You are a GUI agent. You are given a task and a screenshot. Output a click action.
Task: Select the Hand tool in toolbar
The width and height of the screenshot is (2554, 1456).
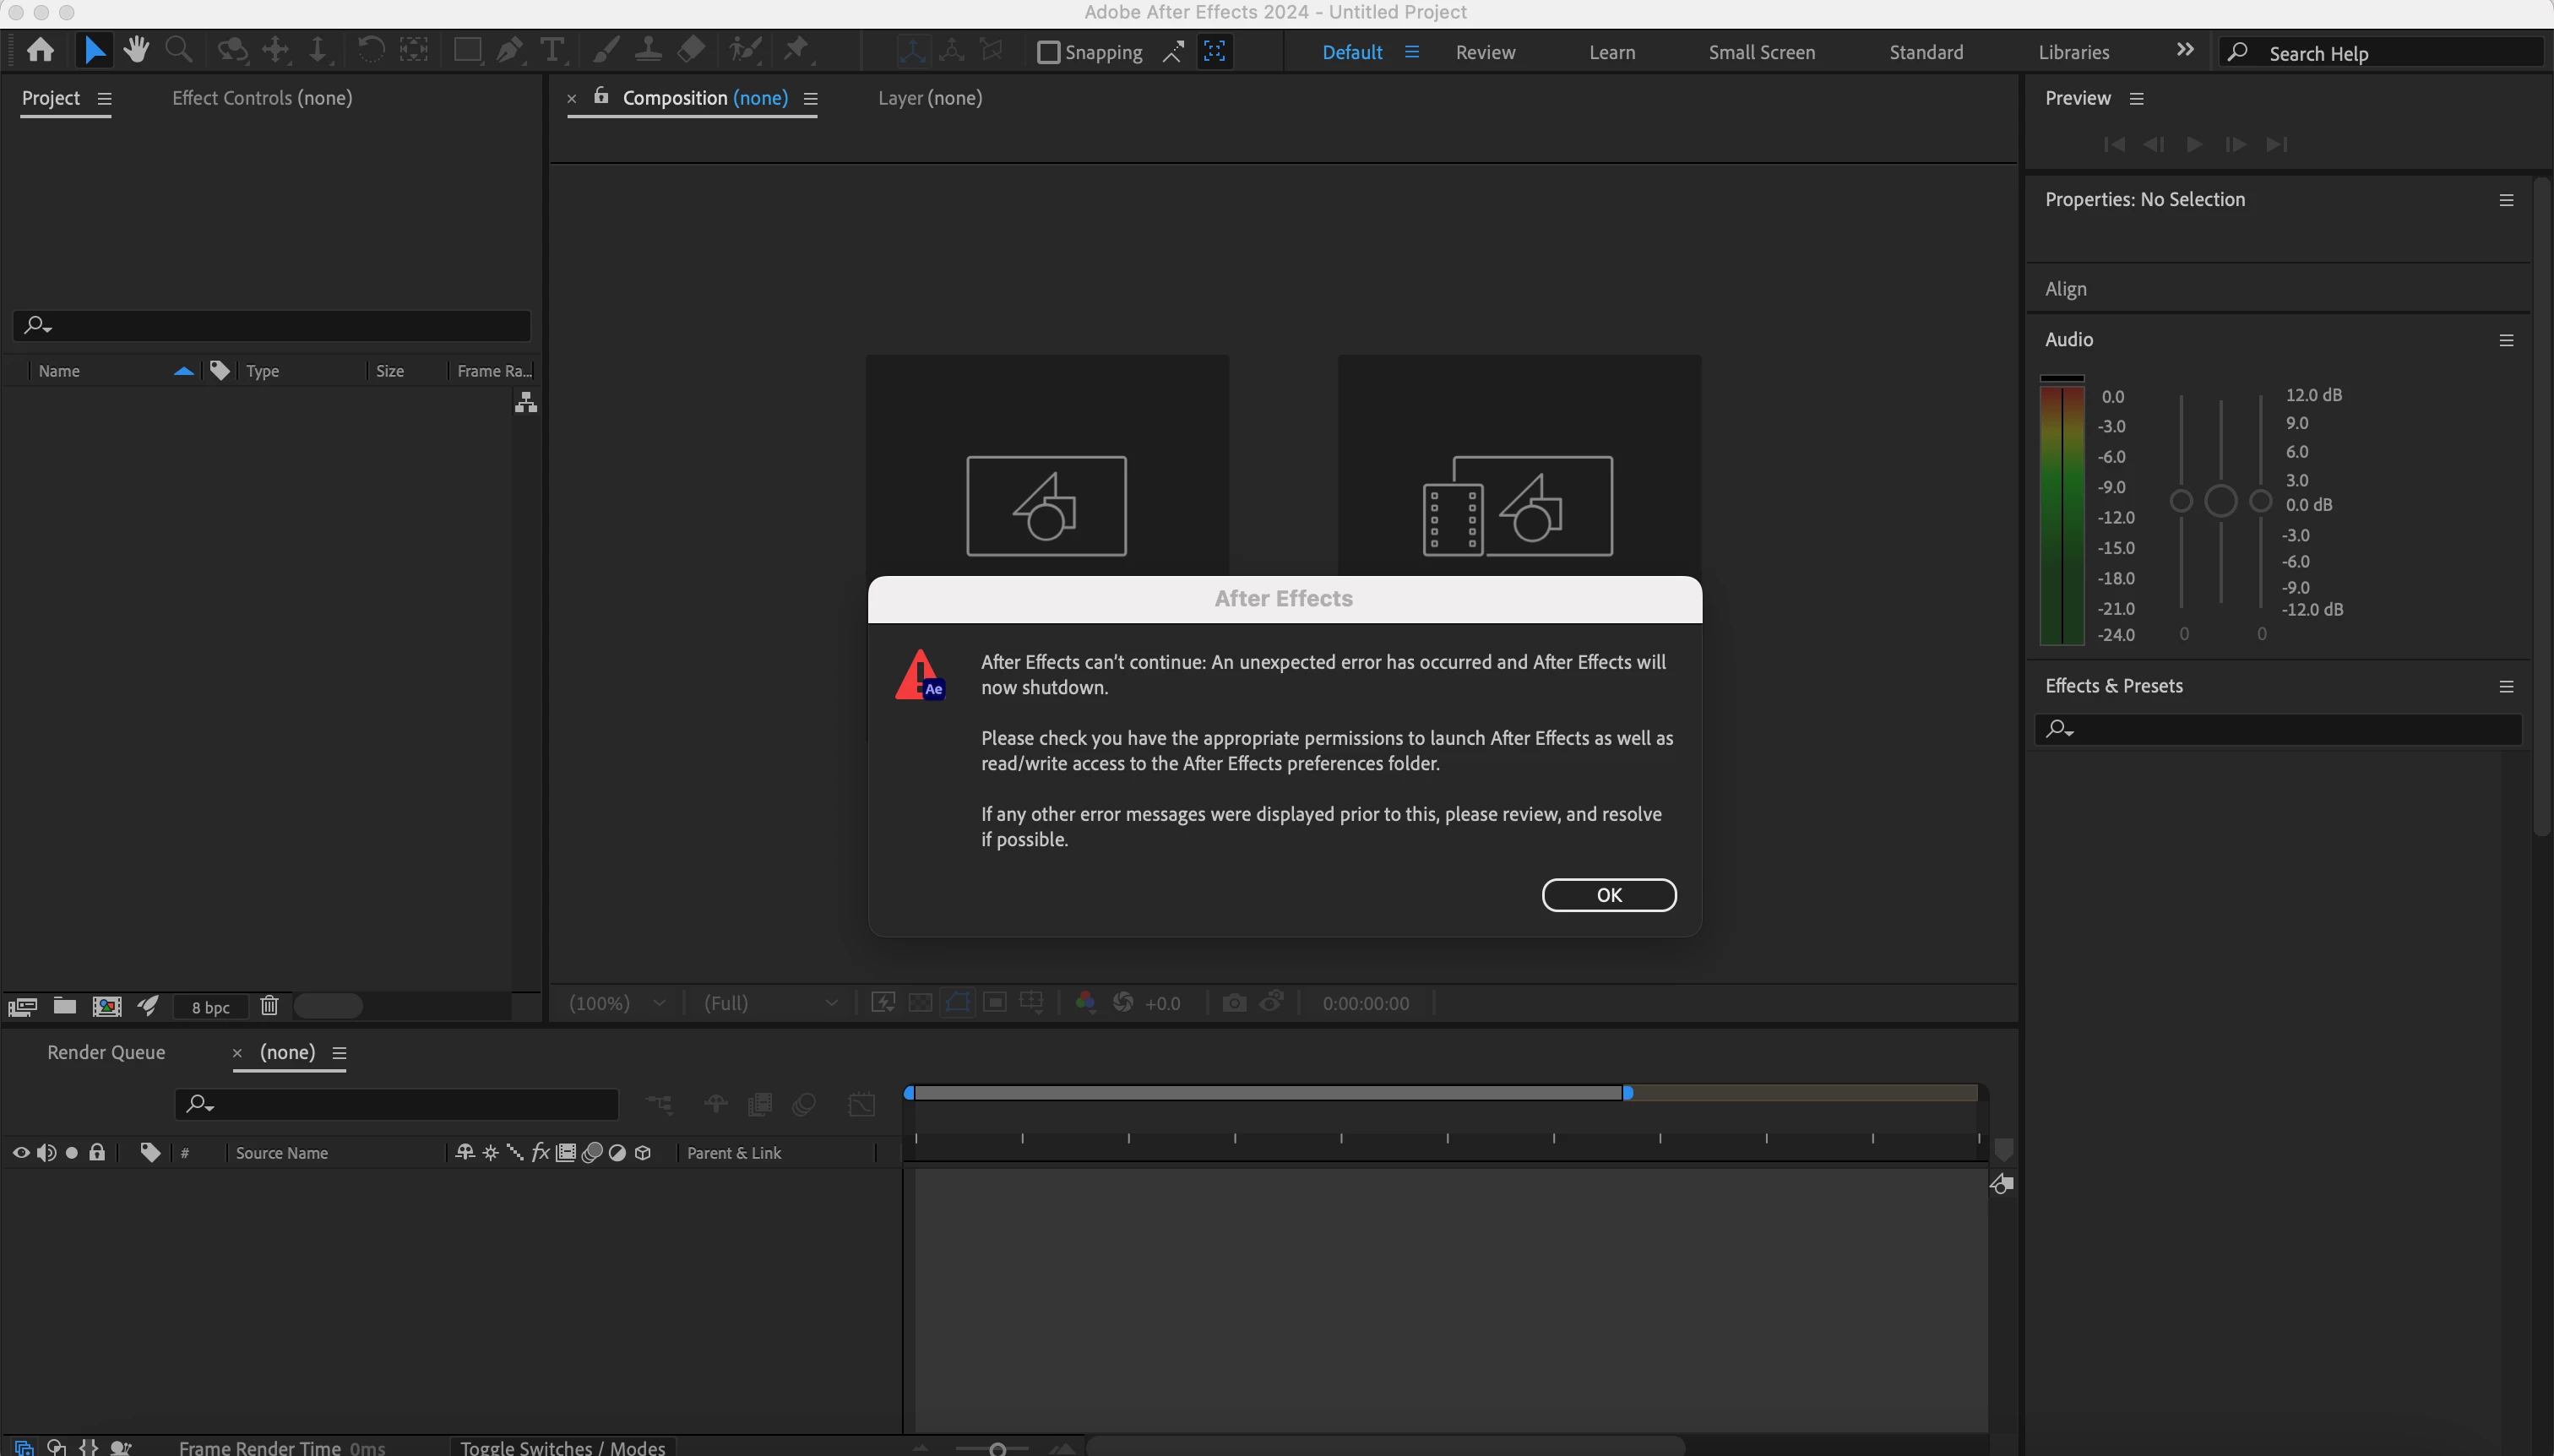[136, 49]
